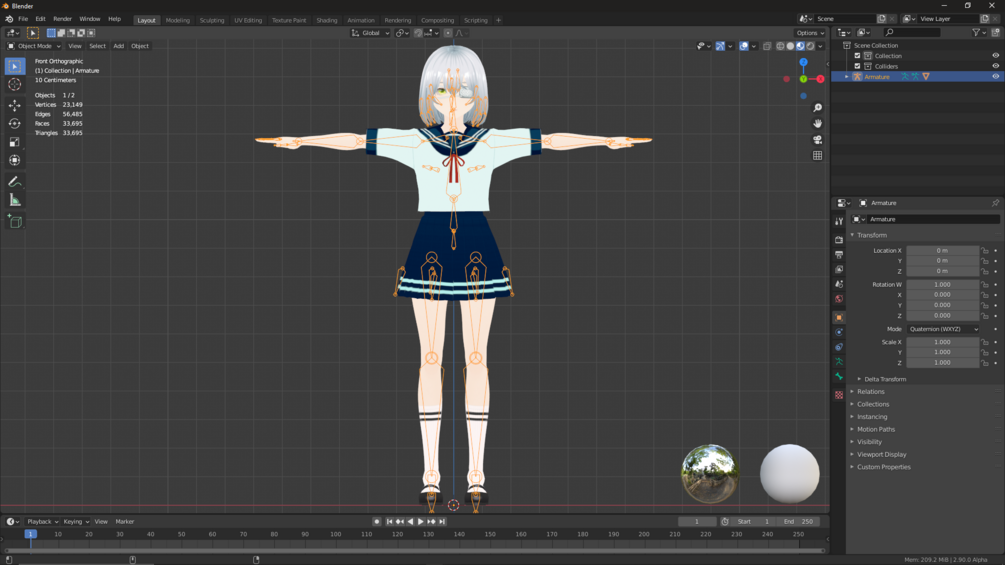1005x565 pixels.
Task: Open the View Layer properties tab
Action: (839, 269)
